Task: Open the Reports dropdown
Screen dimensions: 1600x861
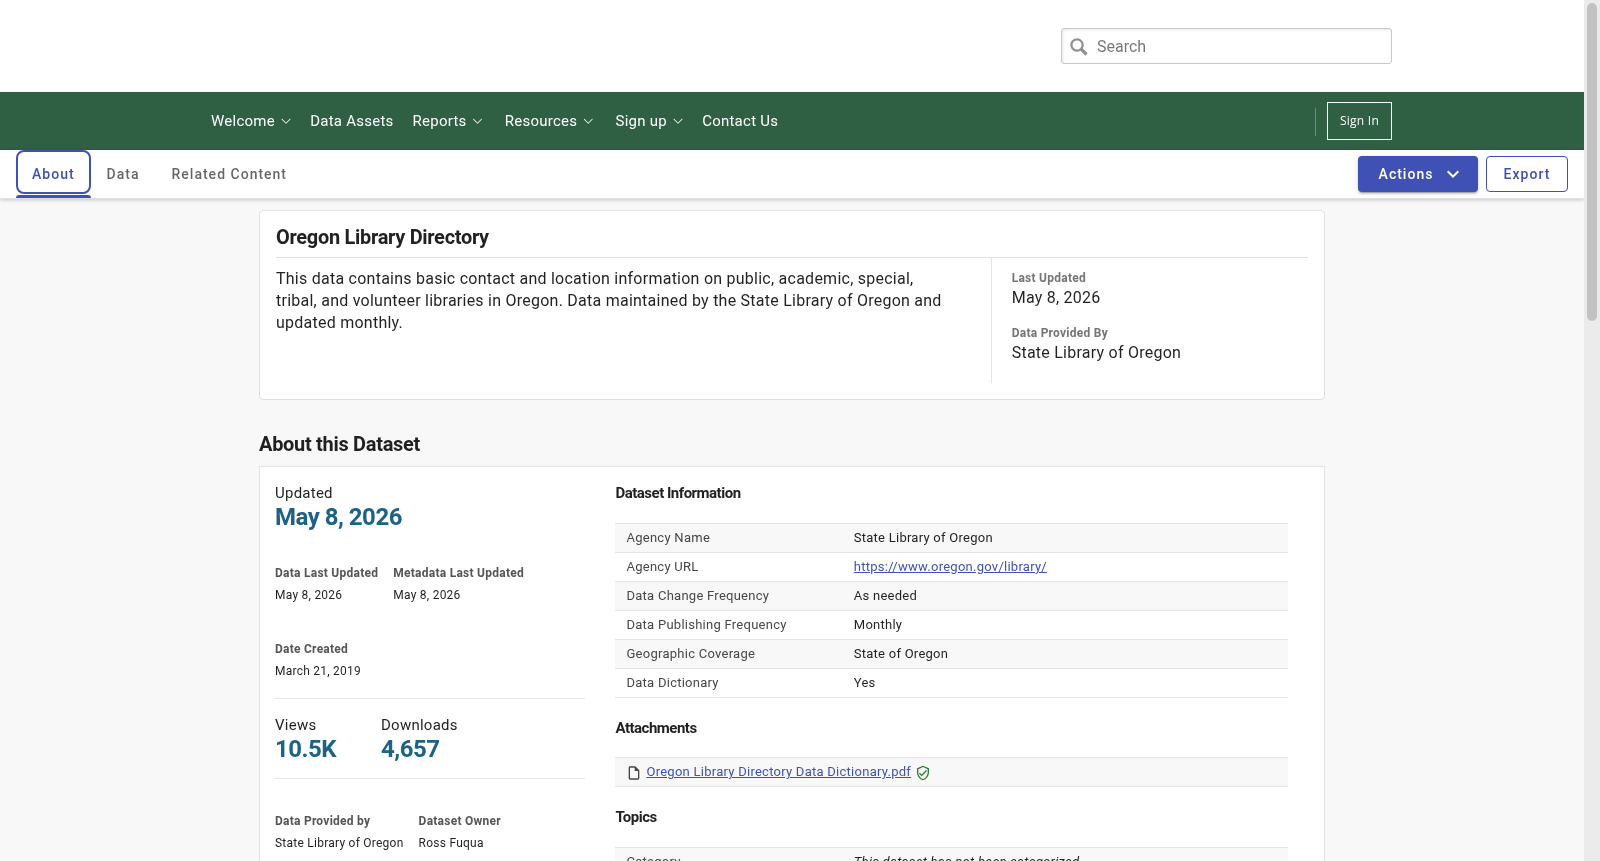Action: tap(447, 121)
